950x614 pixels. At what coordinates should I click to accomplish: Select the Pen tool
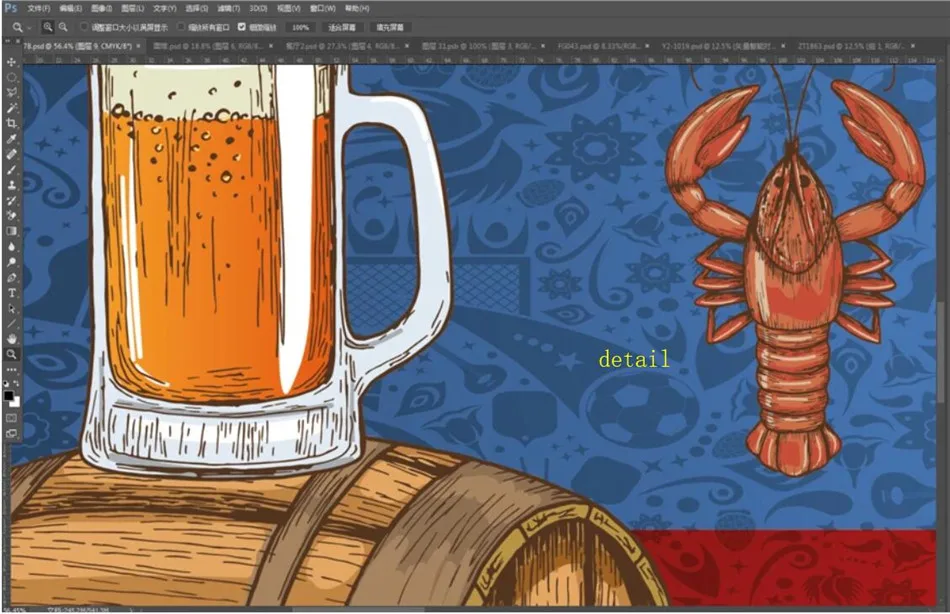12,277
